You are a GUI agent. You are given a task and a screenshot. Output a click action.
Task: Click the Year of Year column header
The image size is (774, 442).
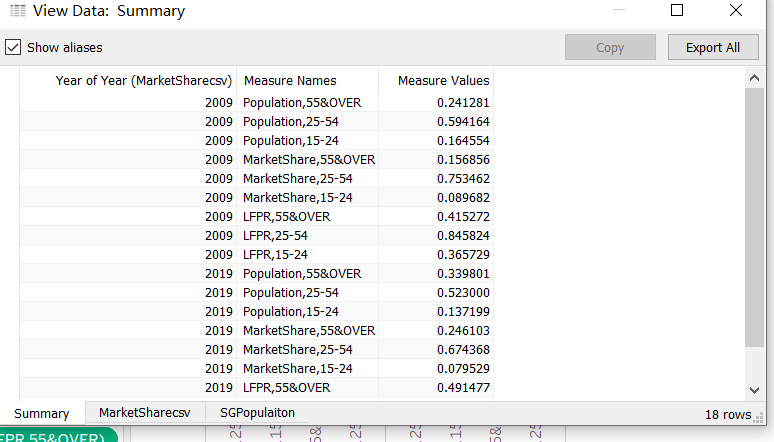point(128,80)
